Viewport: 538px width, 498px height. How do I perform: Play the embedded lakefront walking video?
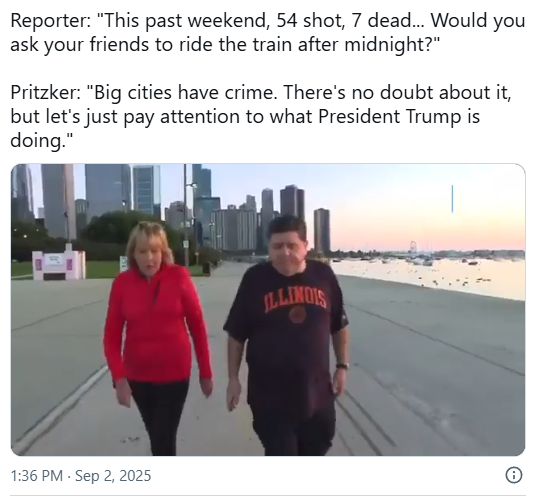click(268, 310)
